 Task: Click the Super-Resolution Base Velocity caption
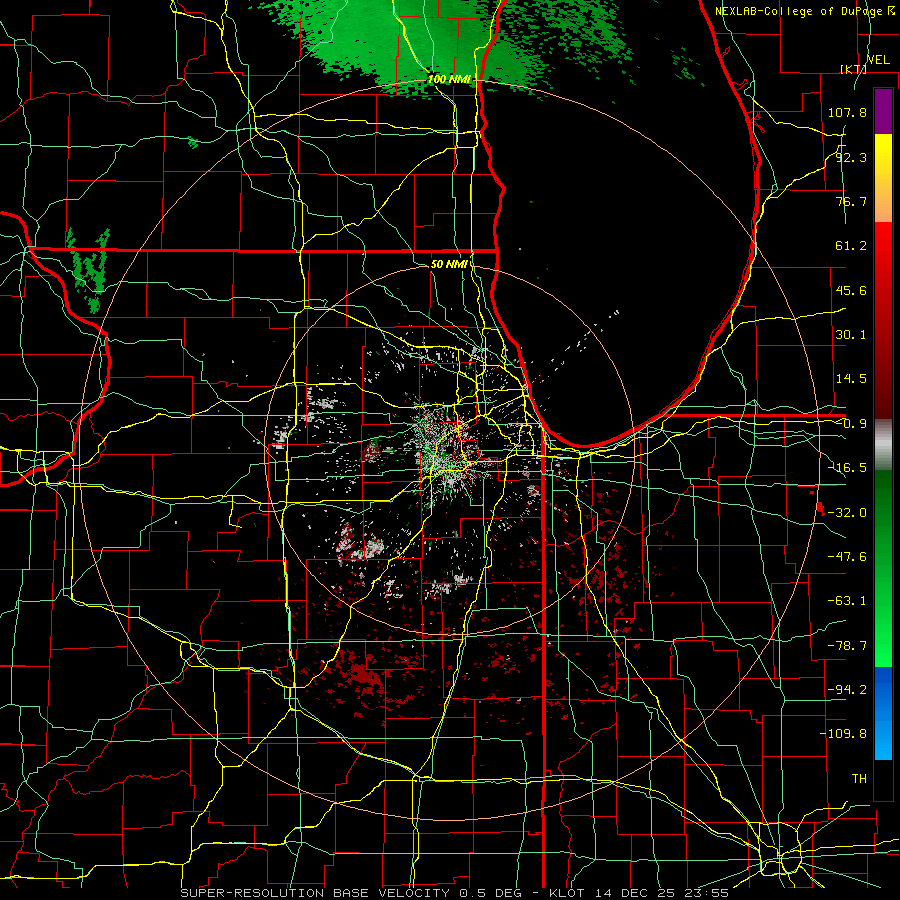tap(455, 893)
